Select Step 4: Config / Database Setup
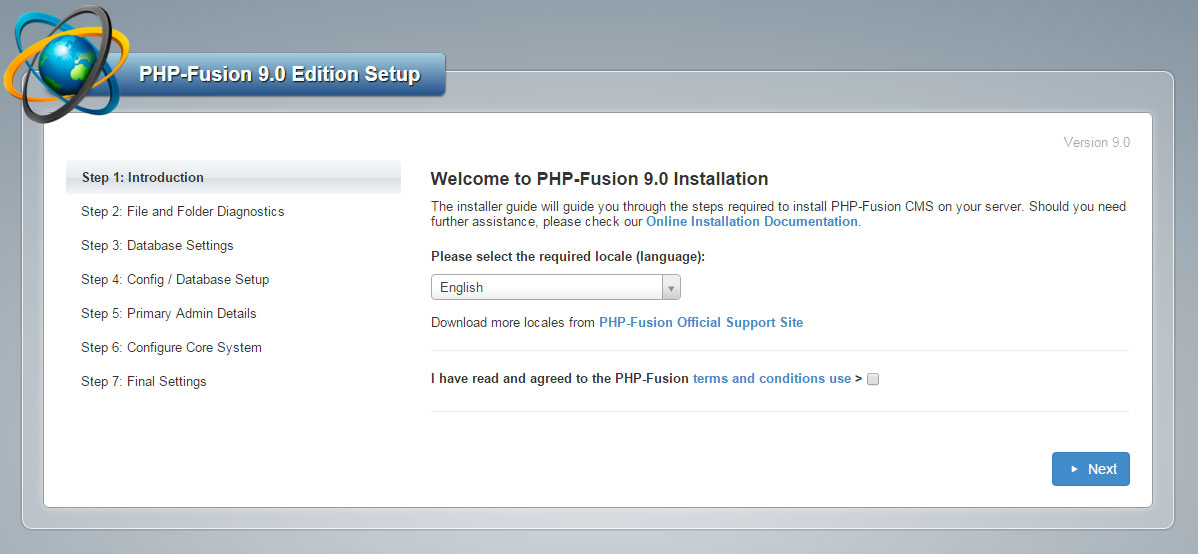 (175, 280)
